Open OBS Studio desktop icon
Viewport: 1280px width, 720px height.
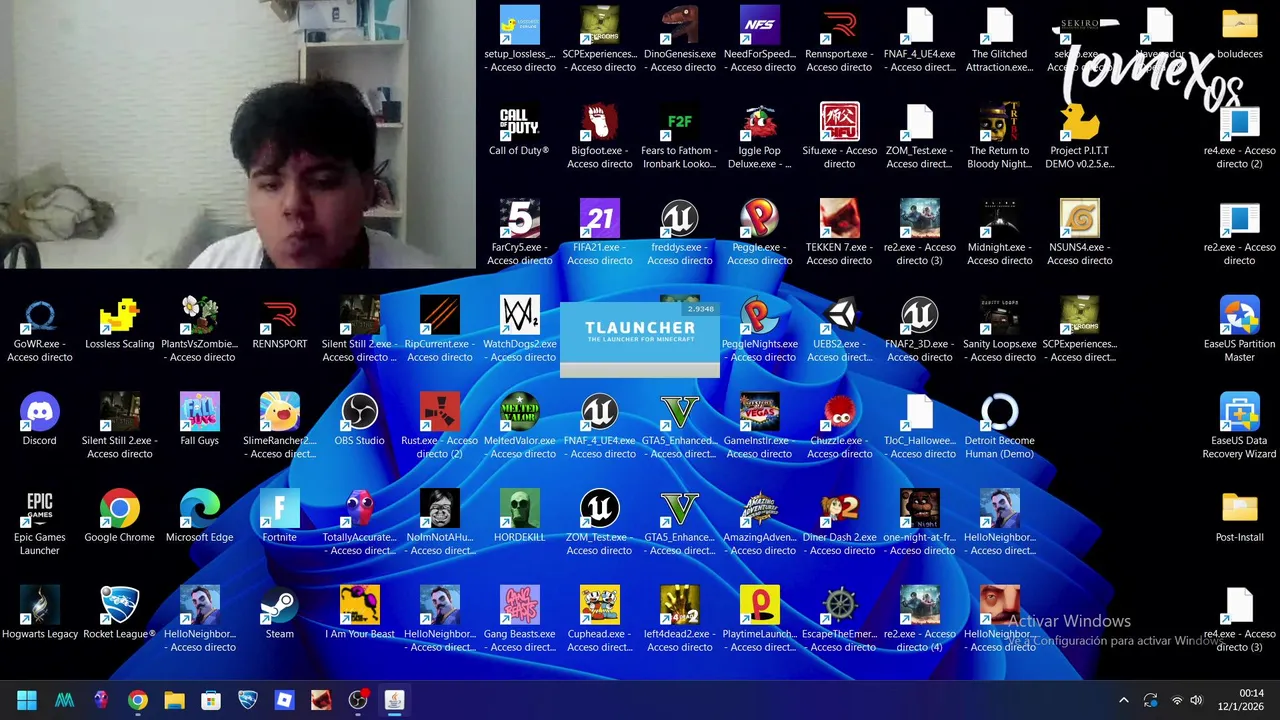click(x=359, y=420)
